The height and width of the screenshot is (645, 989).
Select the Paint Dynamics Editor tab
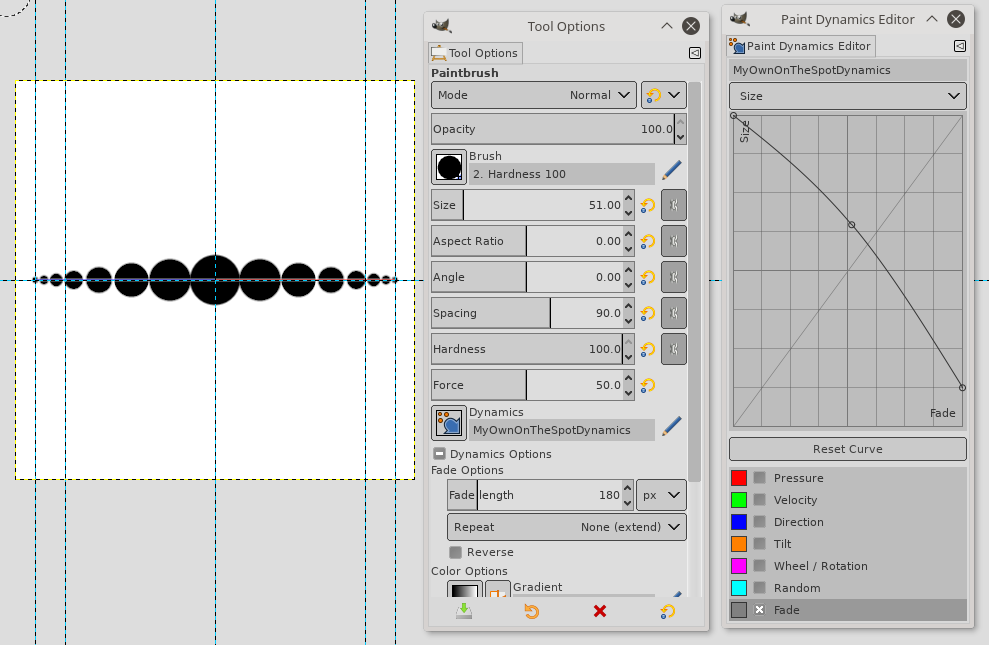800,46
